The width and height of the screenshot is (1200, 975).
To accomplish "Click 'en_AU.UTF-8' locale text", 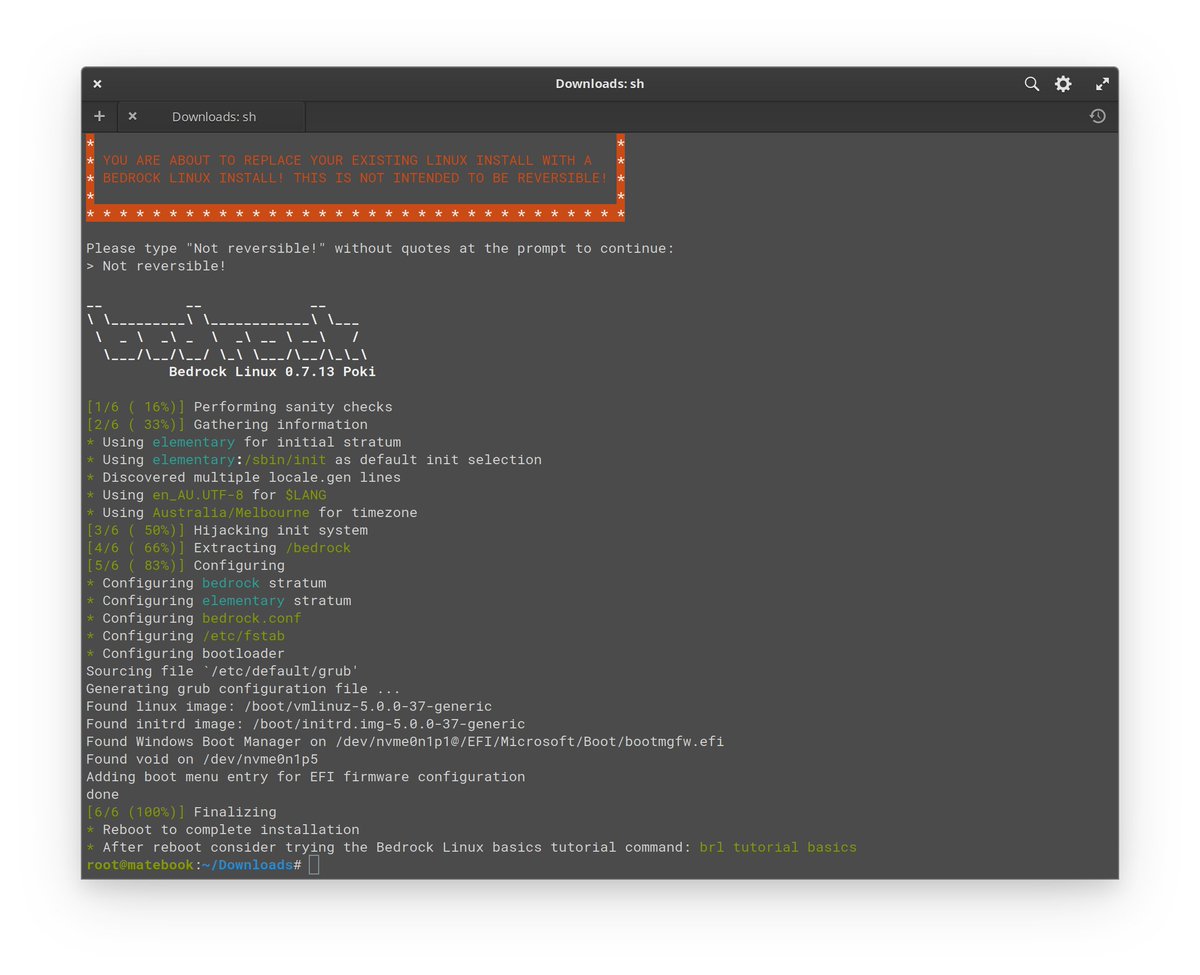I will (198, 495).
